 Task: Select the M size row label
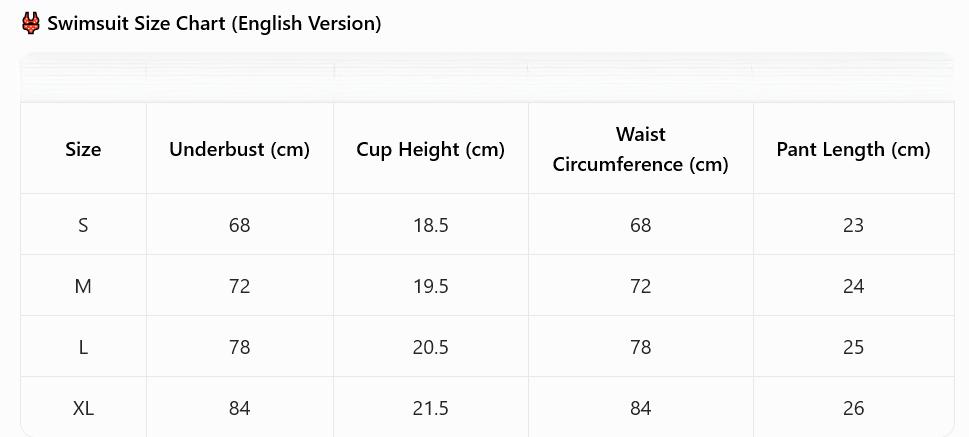click(x=83, y=286)
